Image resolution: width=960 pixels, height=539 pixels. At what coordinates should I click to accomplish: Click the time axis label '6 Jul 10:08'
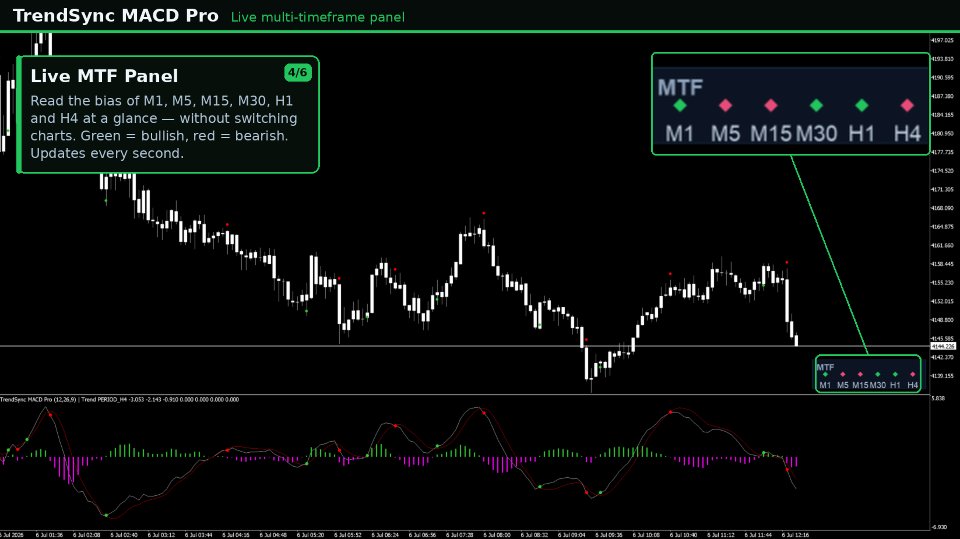pos(647,535)
